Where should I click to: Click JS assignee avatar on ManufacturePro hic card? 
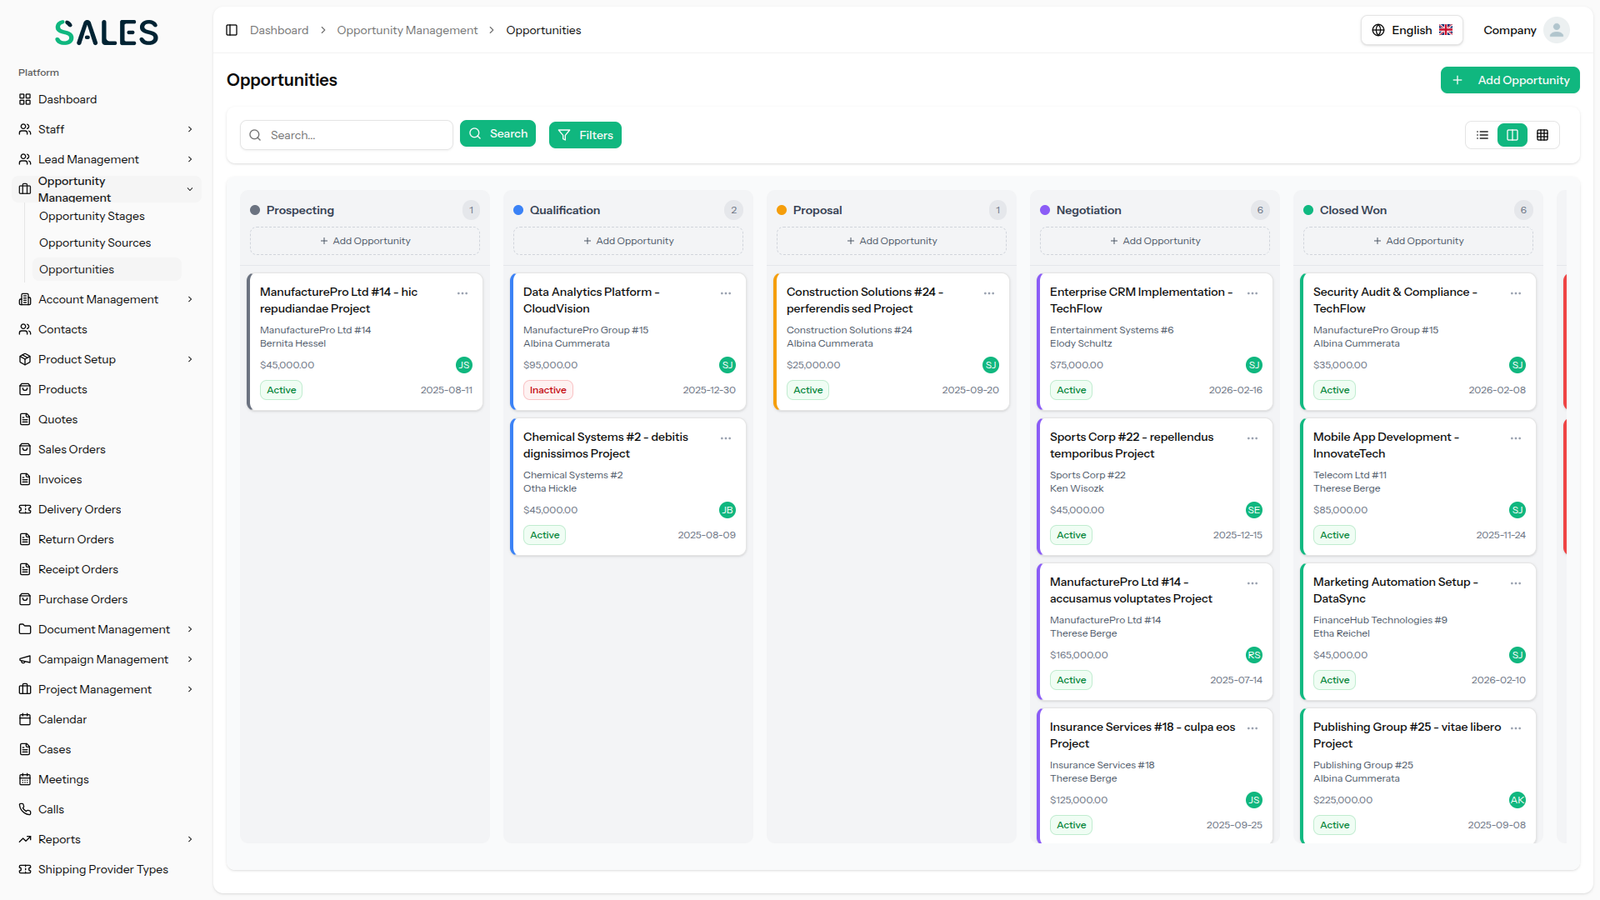click(x=464, y=365)
